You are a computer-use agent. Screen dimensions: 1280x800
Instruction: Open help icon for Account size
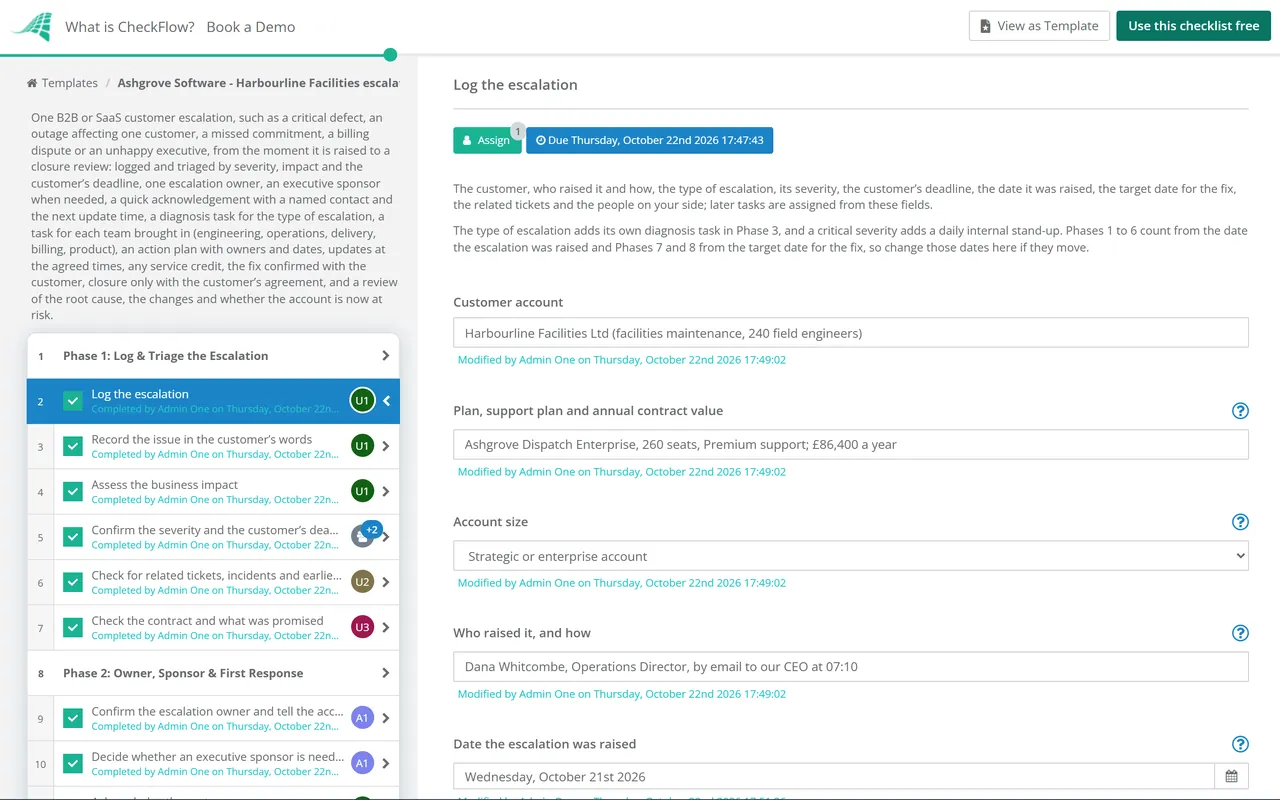click(1240, 522)
